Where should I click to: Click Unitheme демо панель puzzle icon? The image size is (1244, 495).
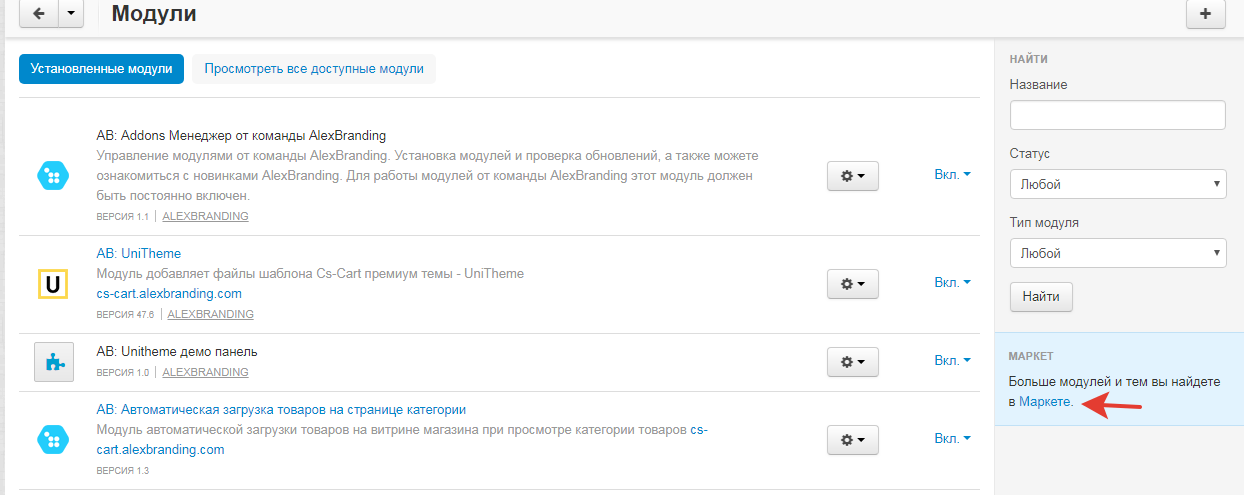(x=54, y=362)
